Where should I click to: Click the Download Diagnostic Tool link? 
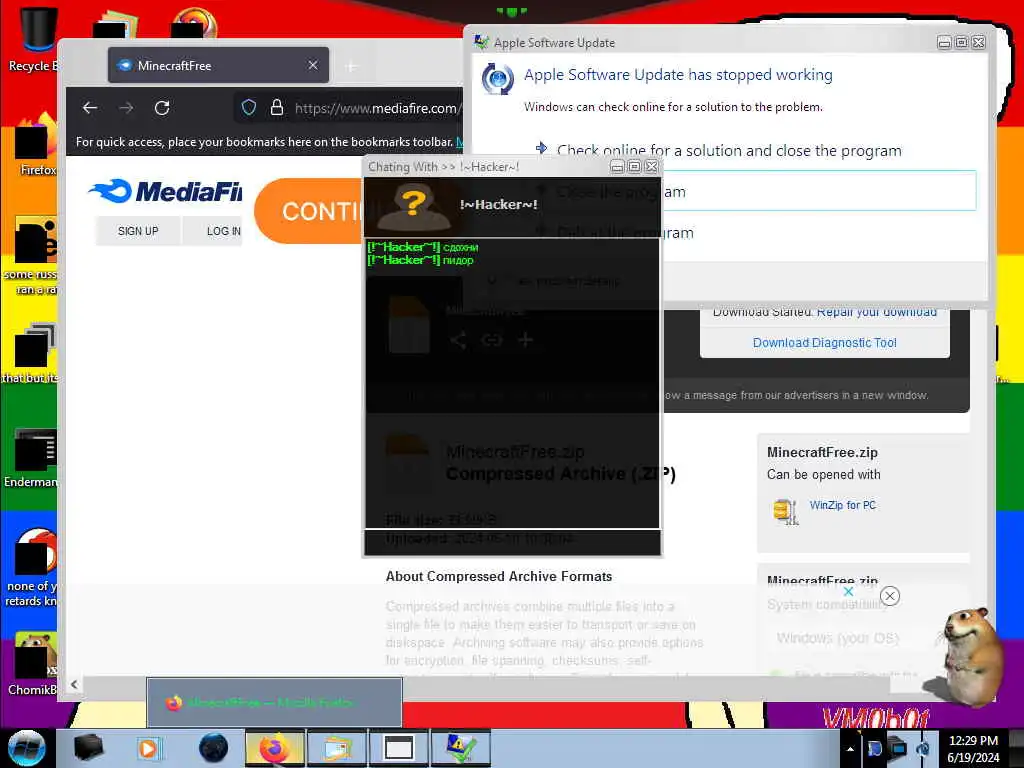tap(824, 343)
